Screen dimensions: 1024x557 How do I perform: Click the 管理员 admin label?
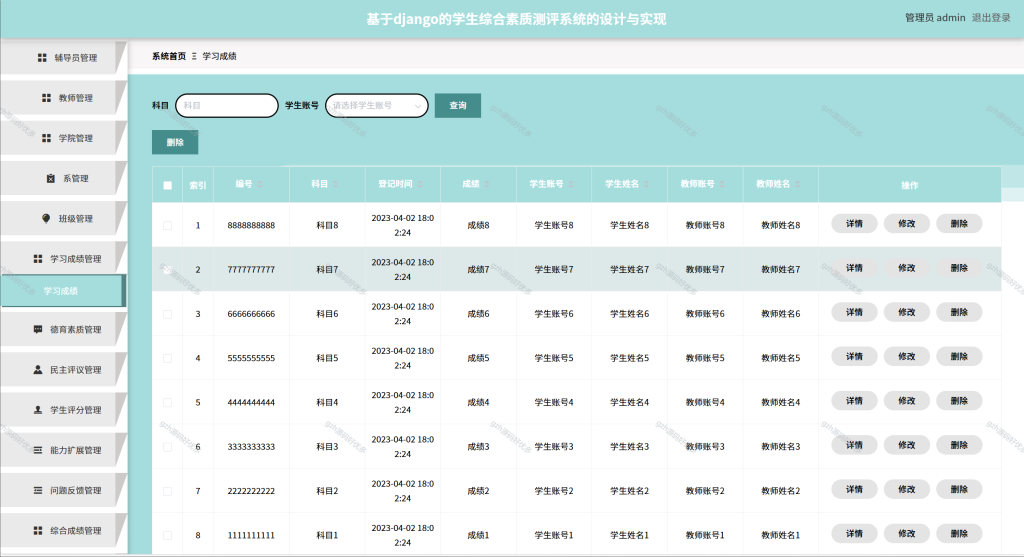click(x=935, y=18)
